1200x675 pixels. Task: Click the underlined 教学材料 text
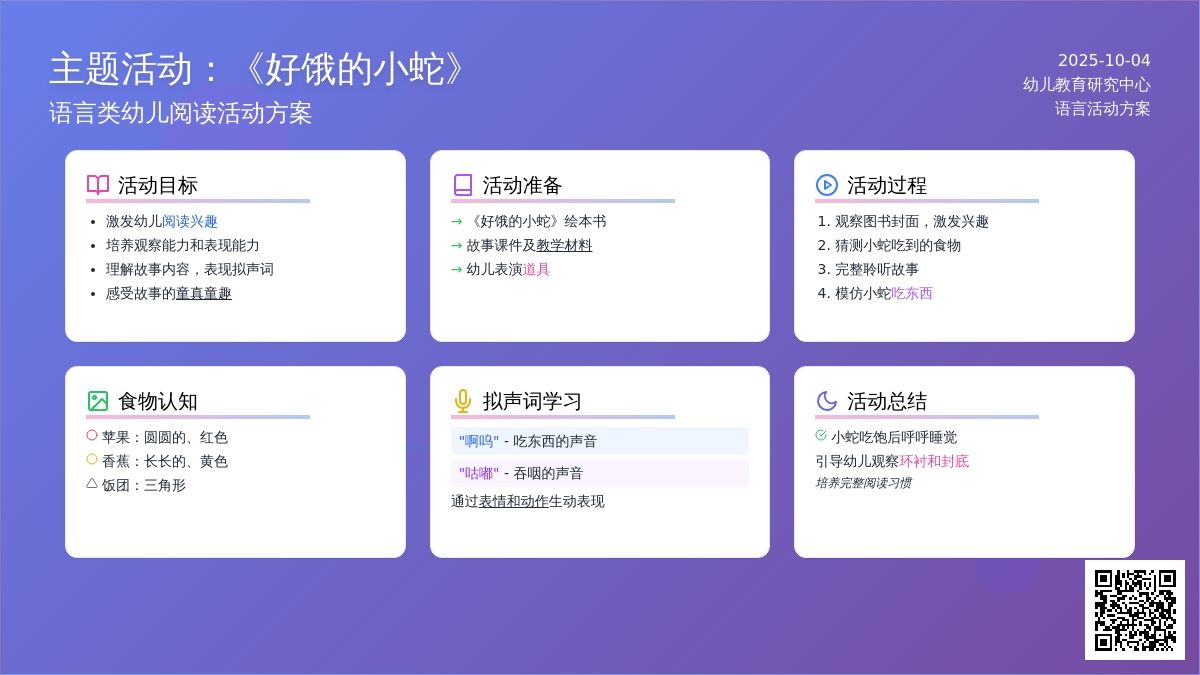click(564, 246)
